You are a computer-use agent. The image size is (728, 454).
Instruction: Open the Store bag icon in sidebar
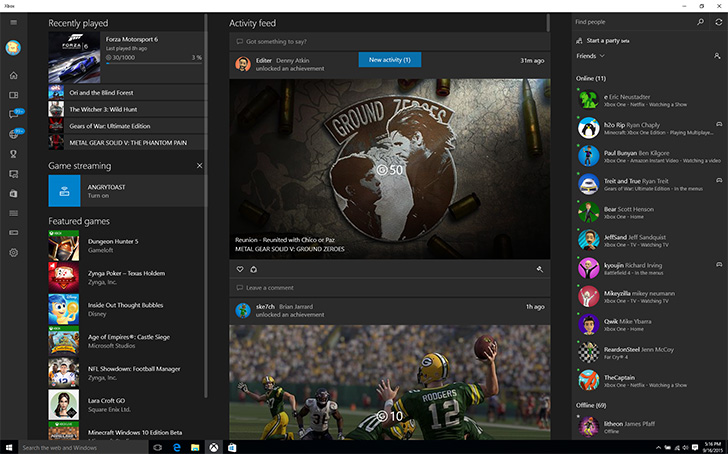pyautogui.click(x=13, y=193)
